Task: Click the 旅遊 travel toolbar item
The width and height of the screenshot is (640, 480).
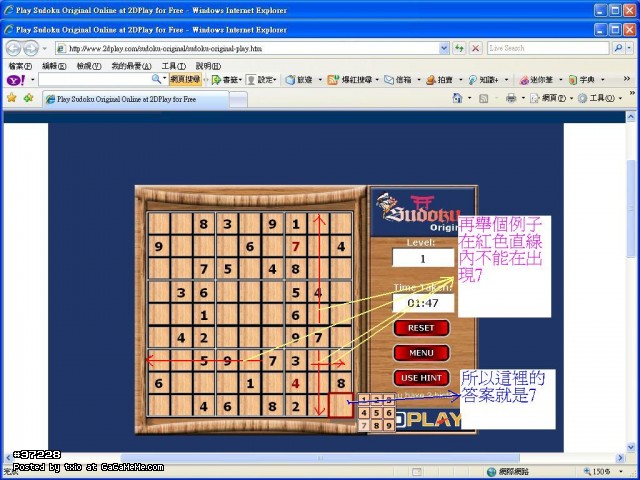Action: pos(300,80)
